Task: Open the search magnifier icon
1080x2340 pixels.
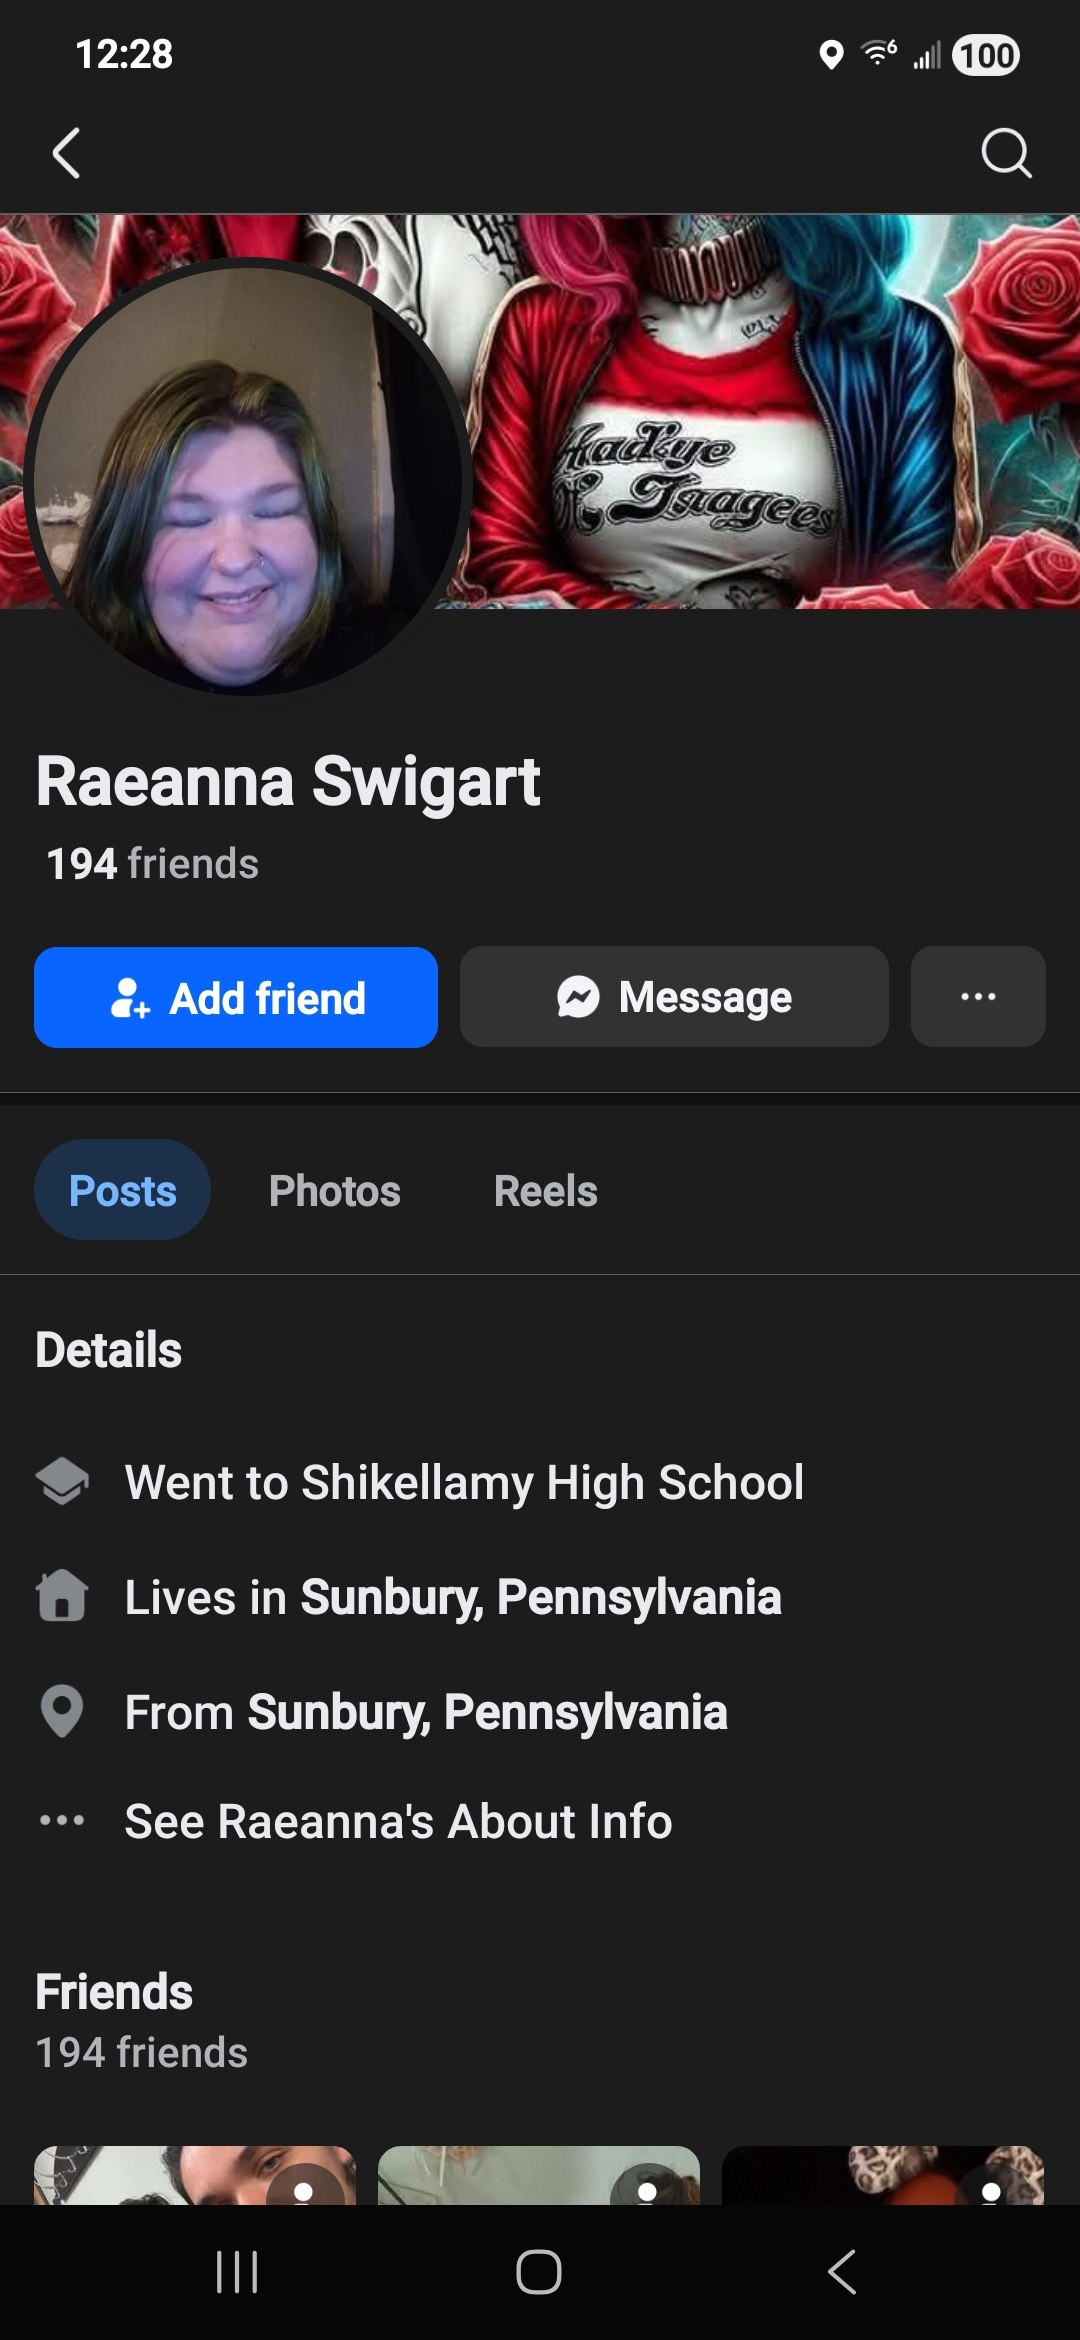Action: (x=1005, y=154)
